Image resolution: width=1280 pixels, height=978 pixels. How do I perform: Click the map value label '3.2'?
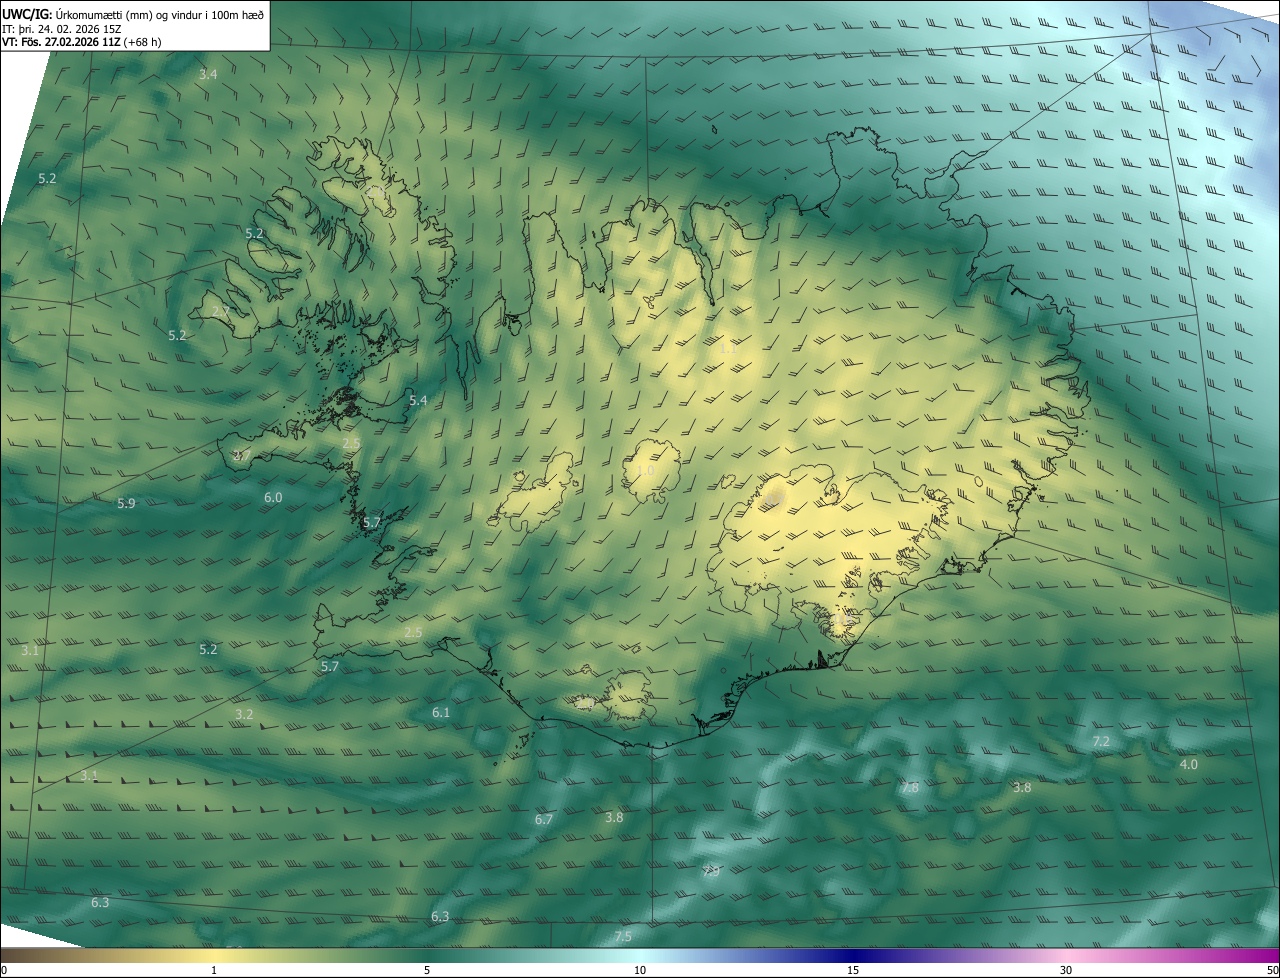(x=244, y=714)
